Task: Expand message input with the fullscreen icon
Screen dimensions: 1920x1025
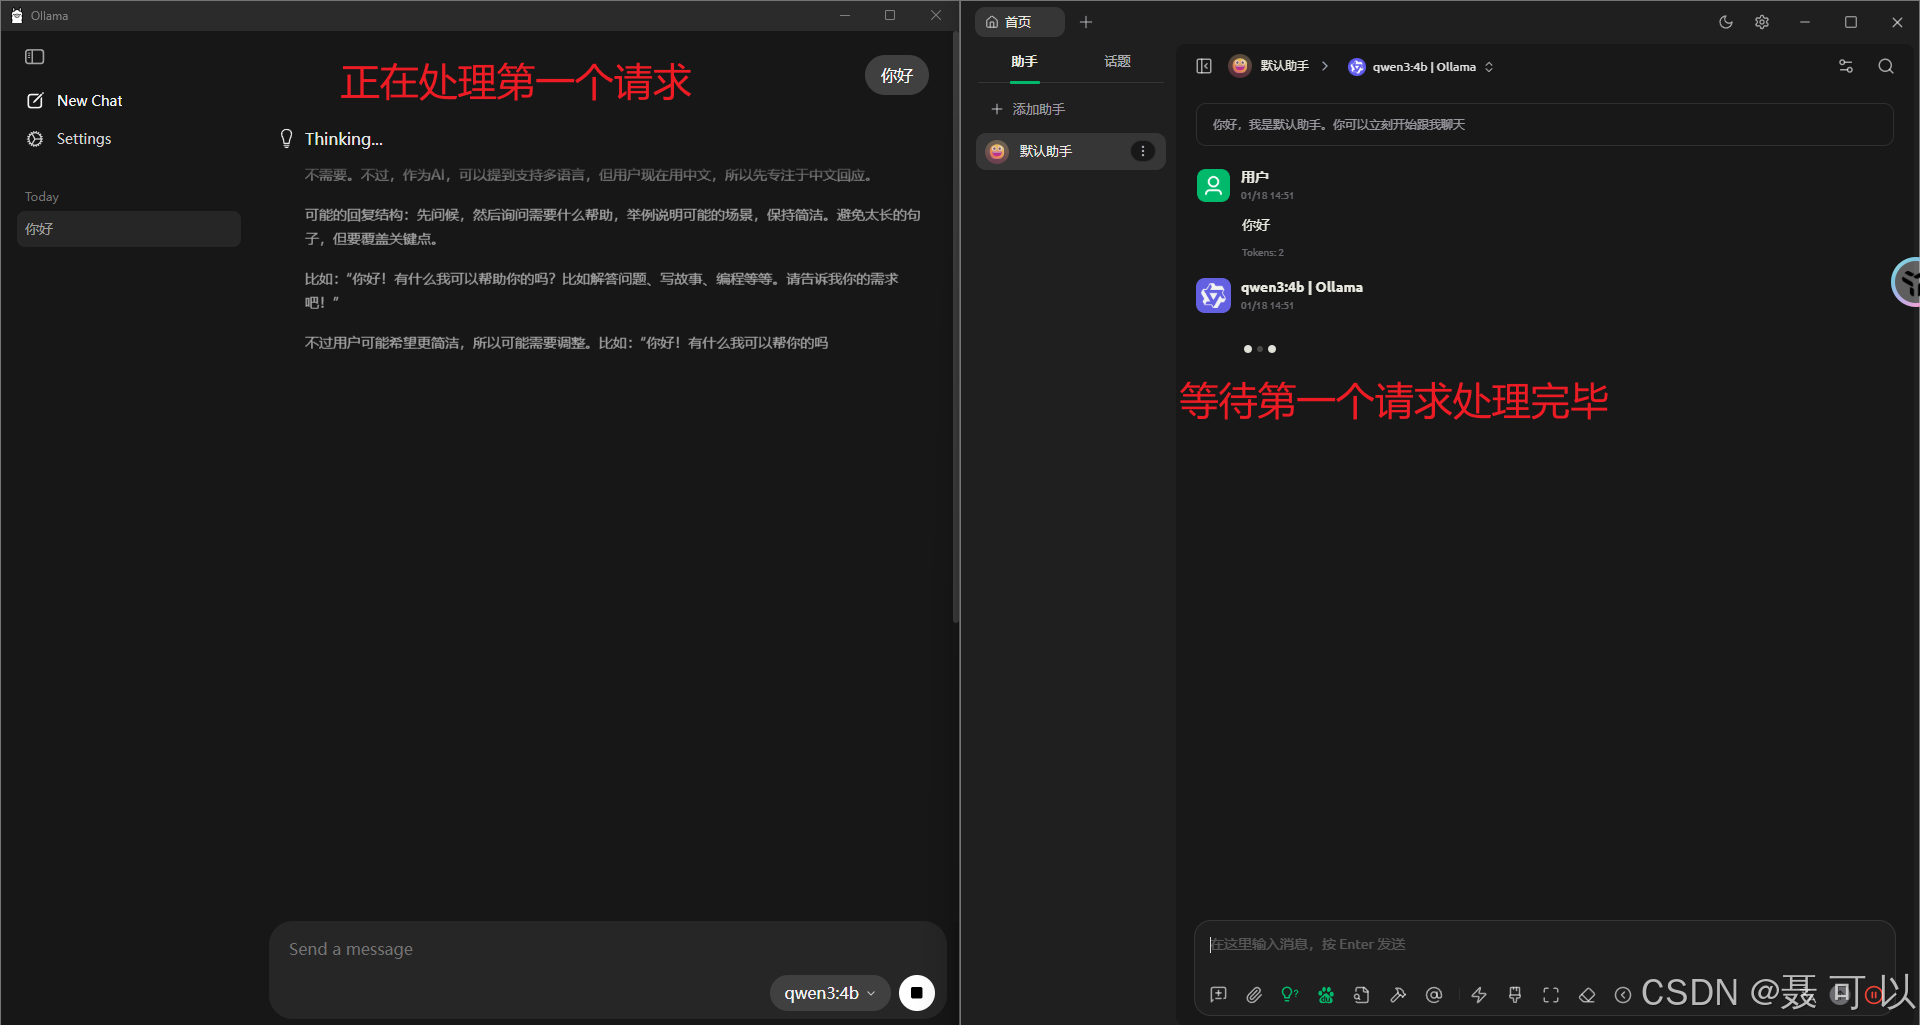Action: point(1550,995)
